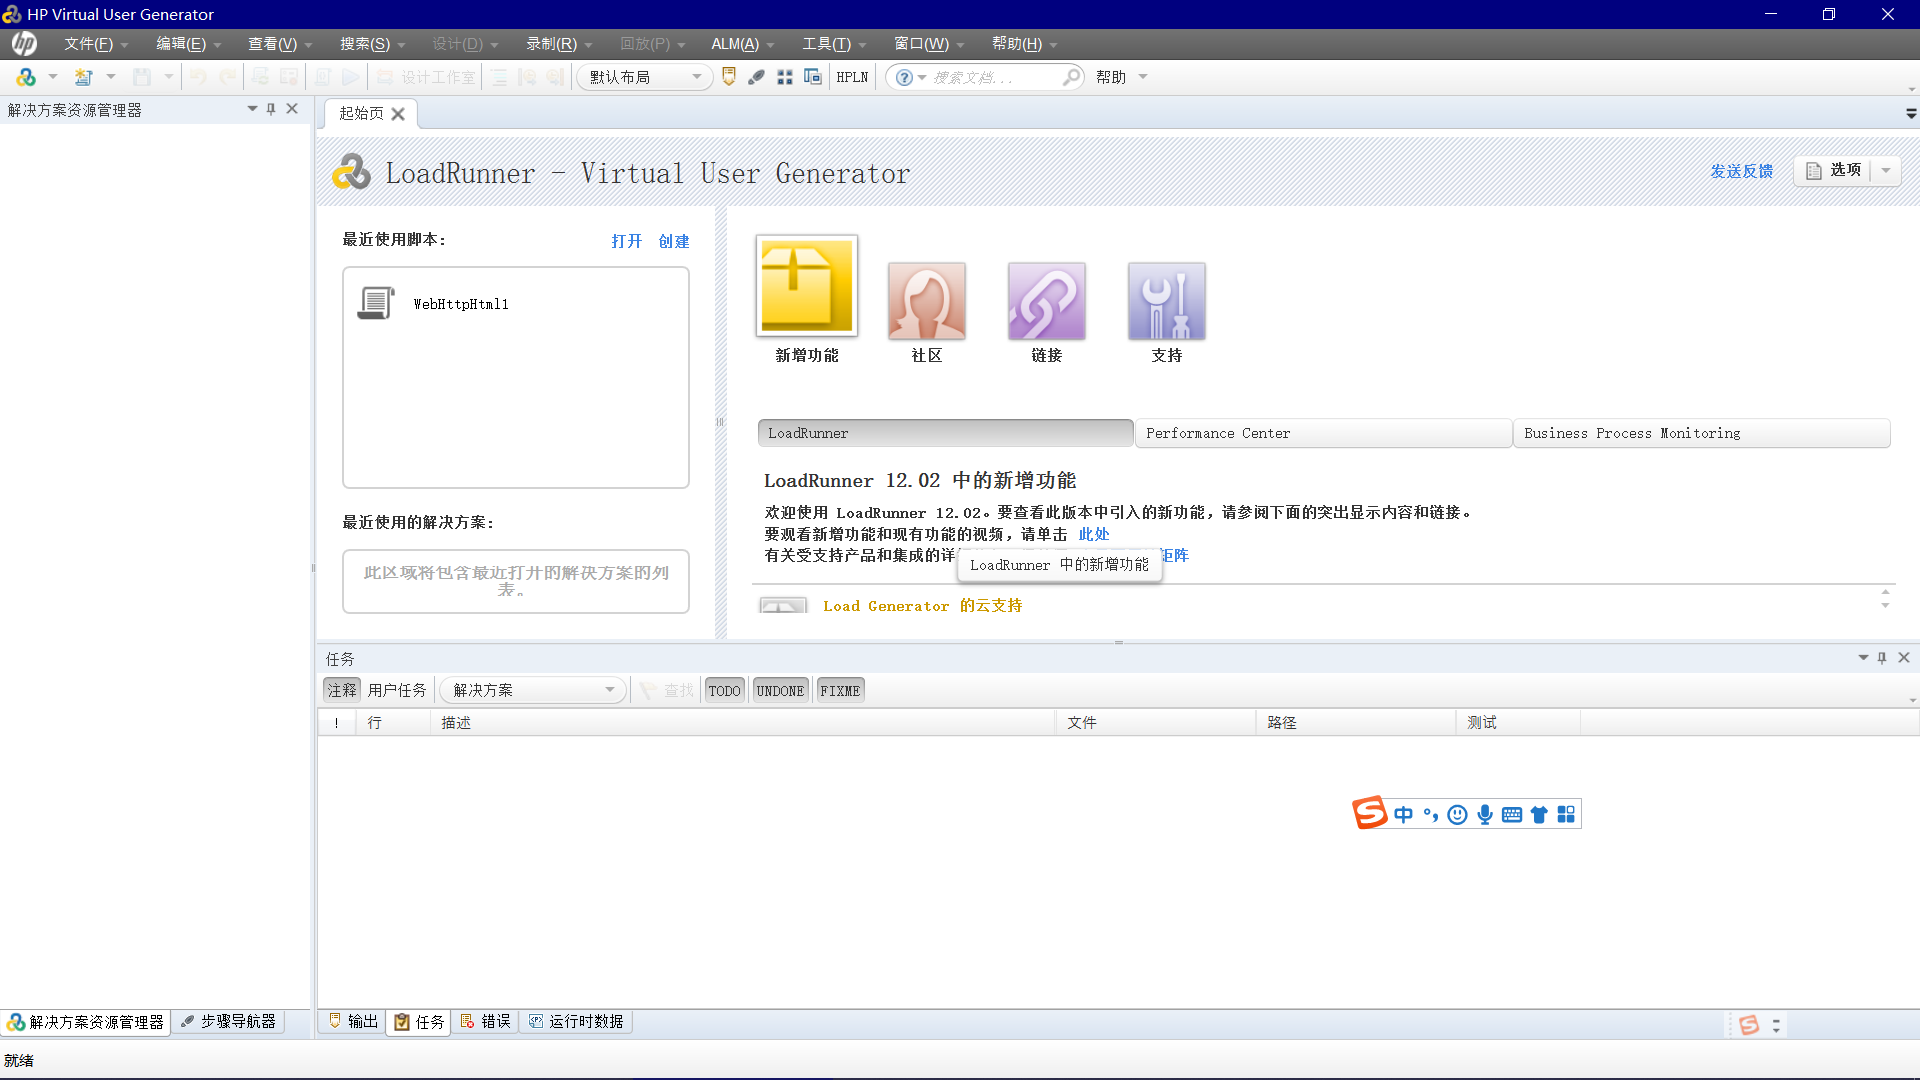Screen dimensions: 1920x1080
Task: Close the 任务 panel
Action: 1904,657
